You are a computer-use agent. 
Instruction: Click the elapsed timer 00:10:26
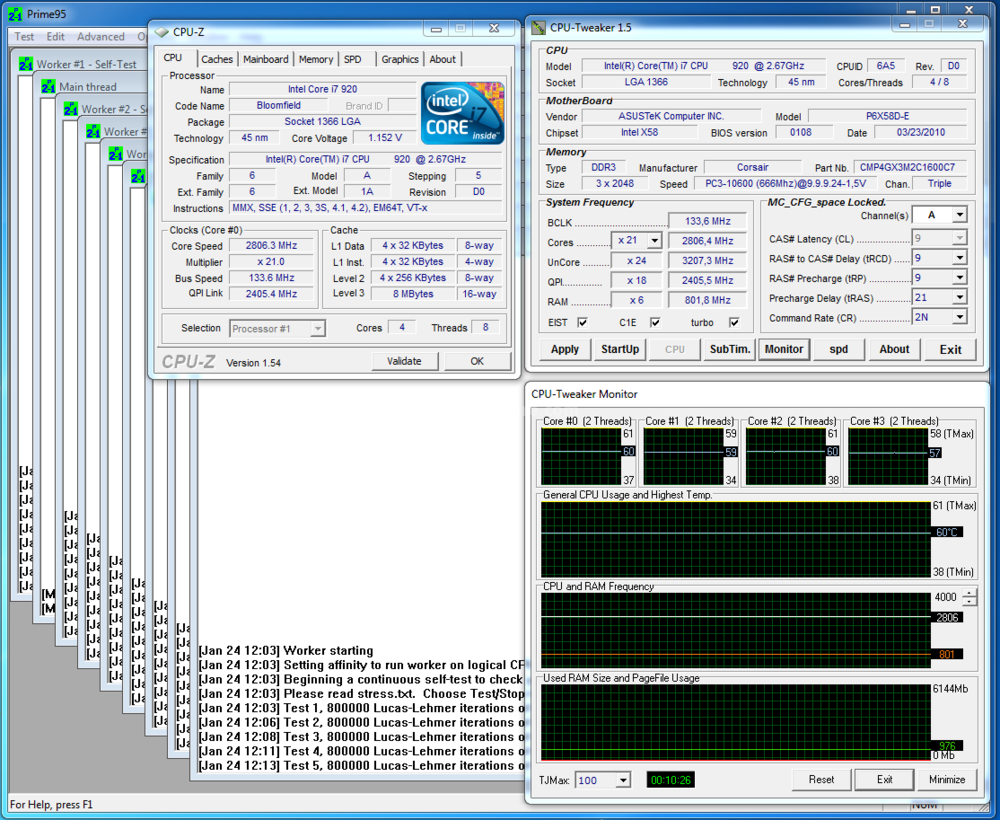point(670,780)
